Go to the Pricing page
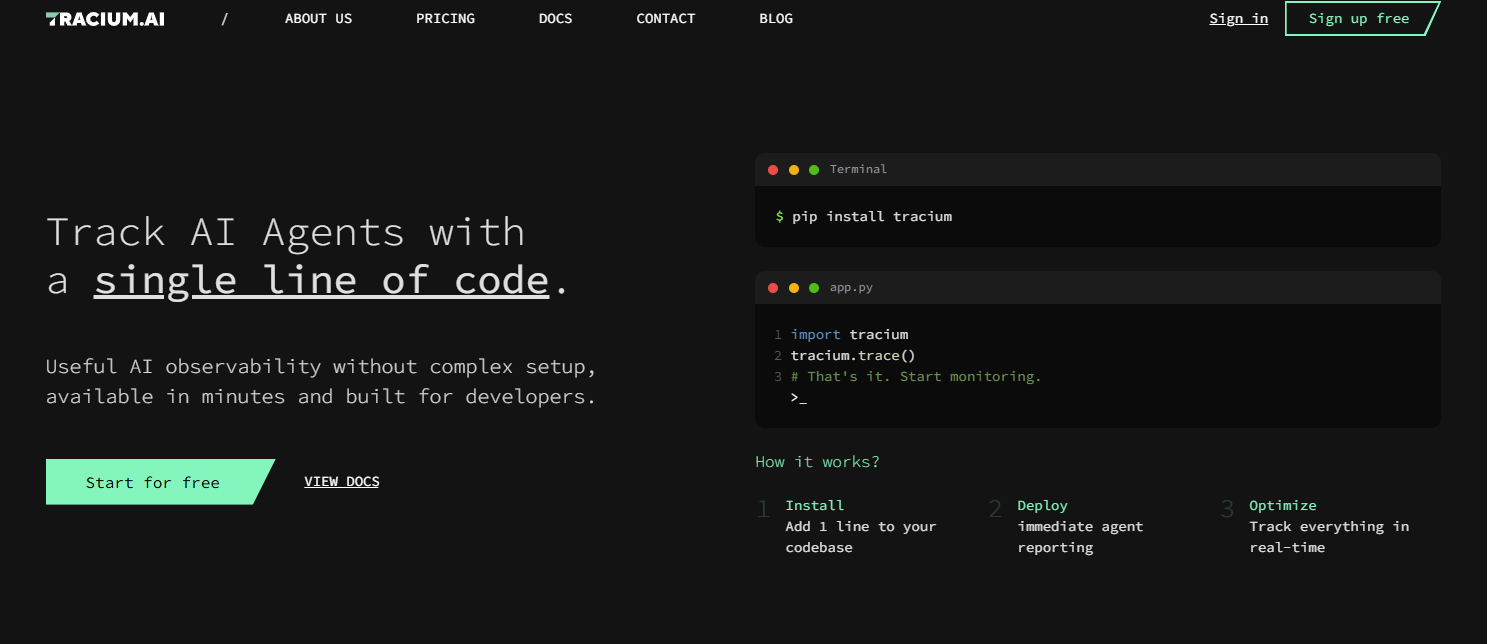This screenshot has height=644, width=1487. tap(445, 18)
